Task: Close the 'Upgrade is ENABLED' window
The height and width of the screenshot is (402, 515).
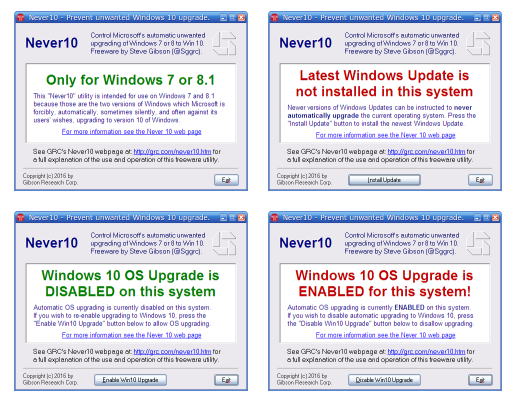Action: tap(495, 218)
